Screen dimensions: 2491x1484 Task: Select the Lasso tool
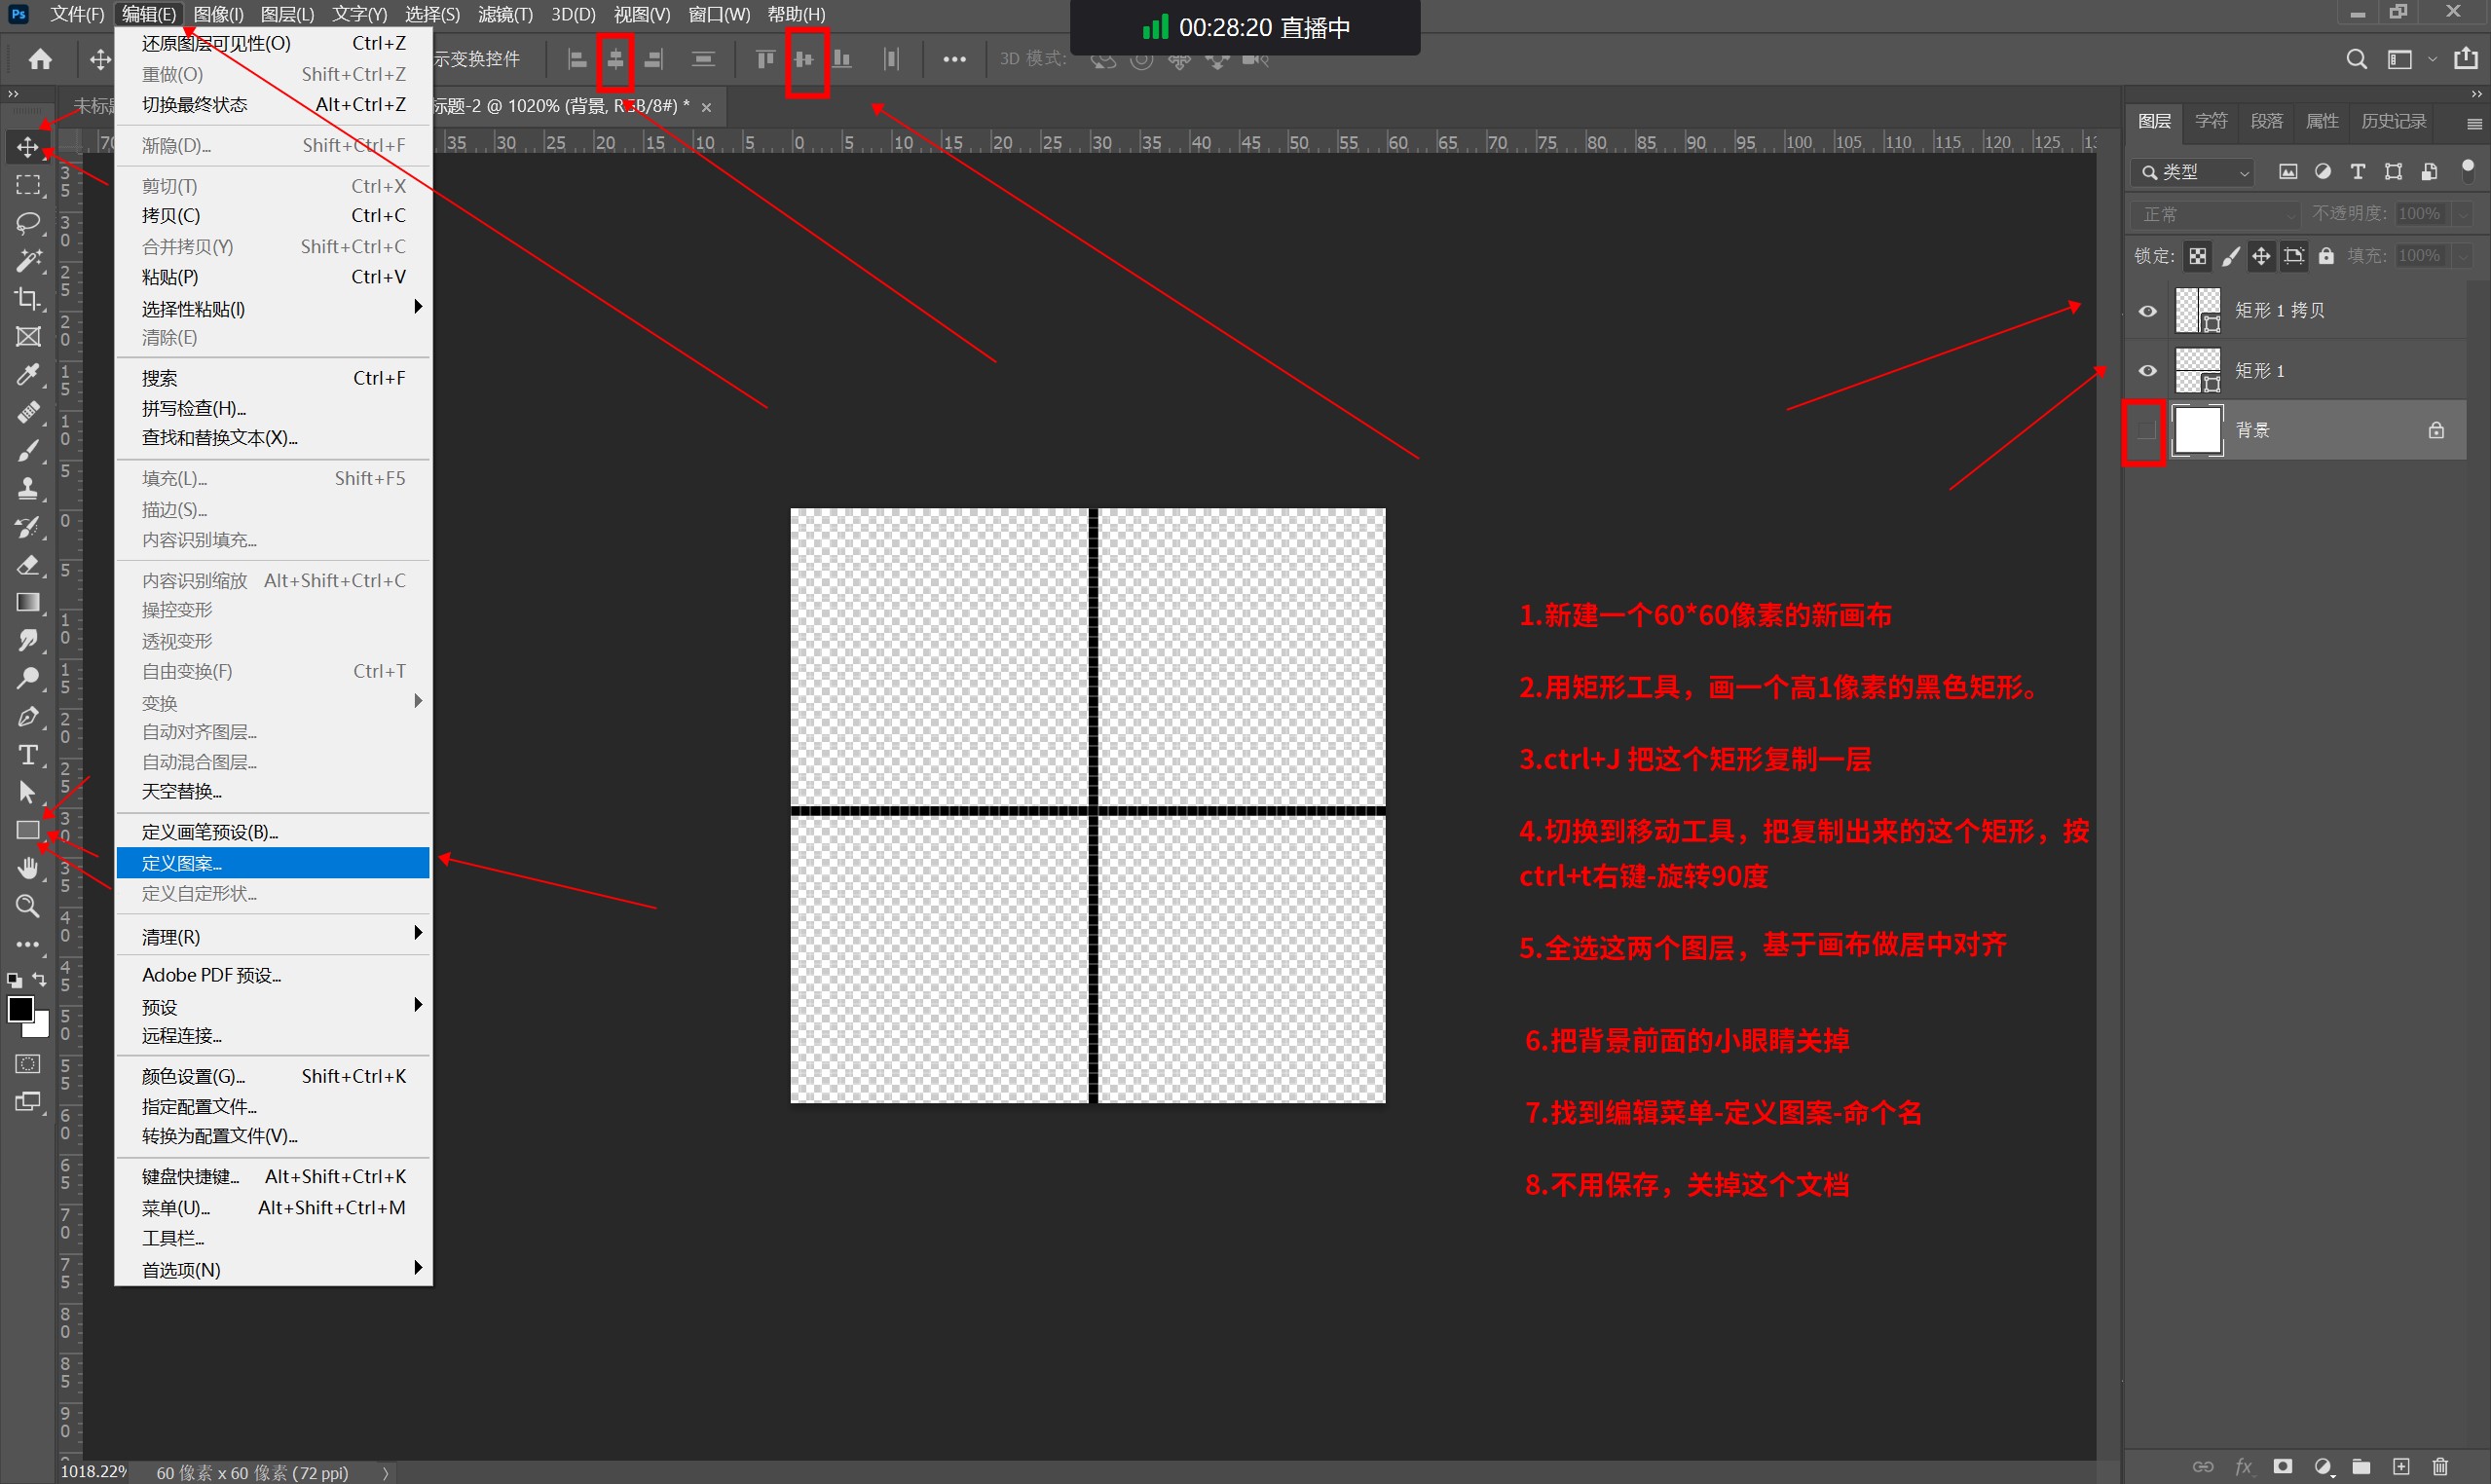click(28, 223)
